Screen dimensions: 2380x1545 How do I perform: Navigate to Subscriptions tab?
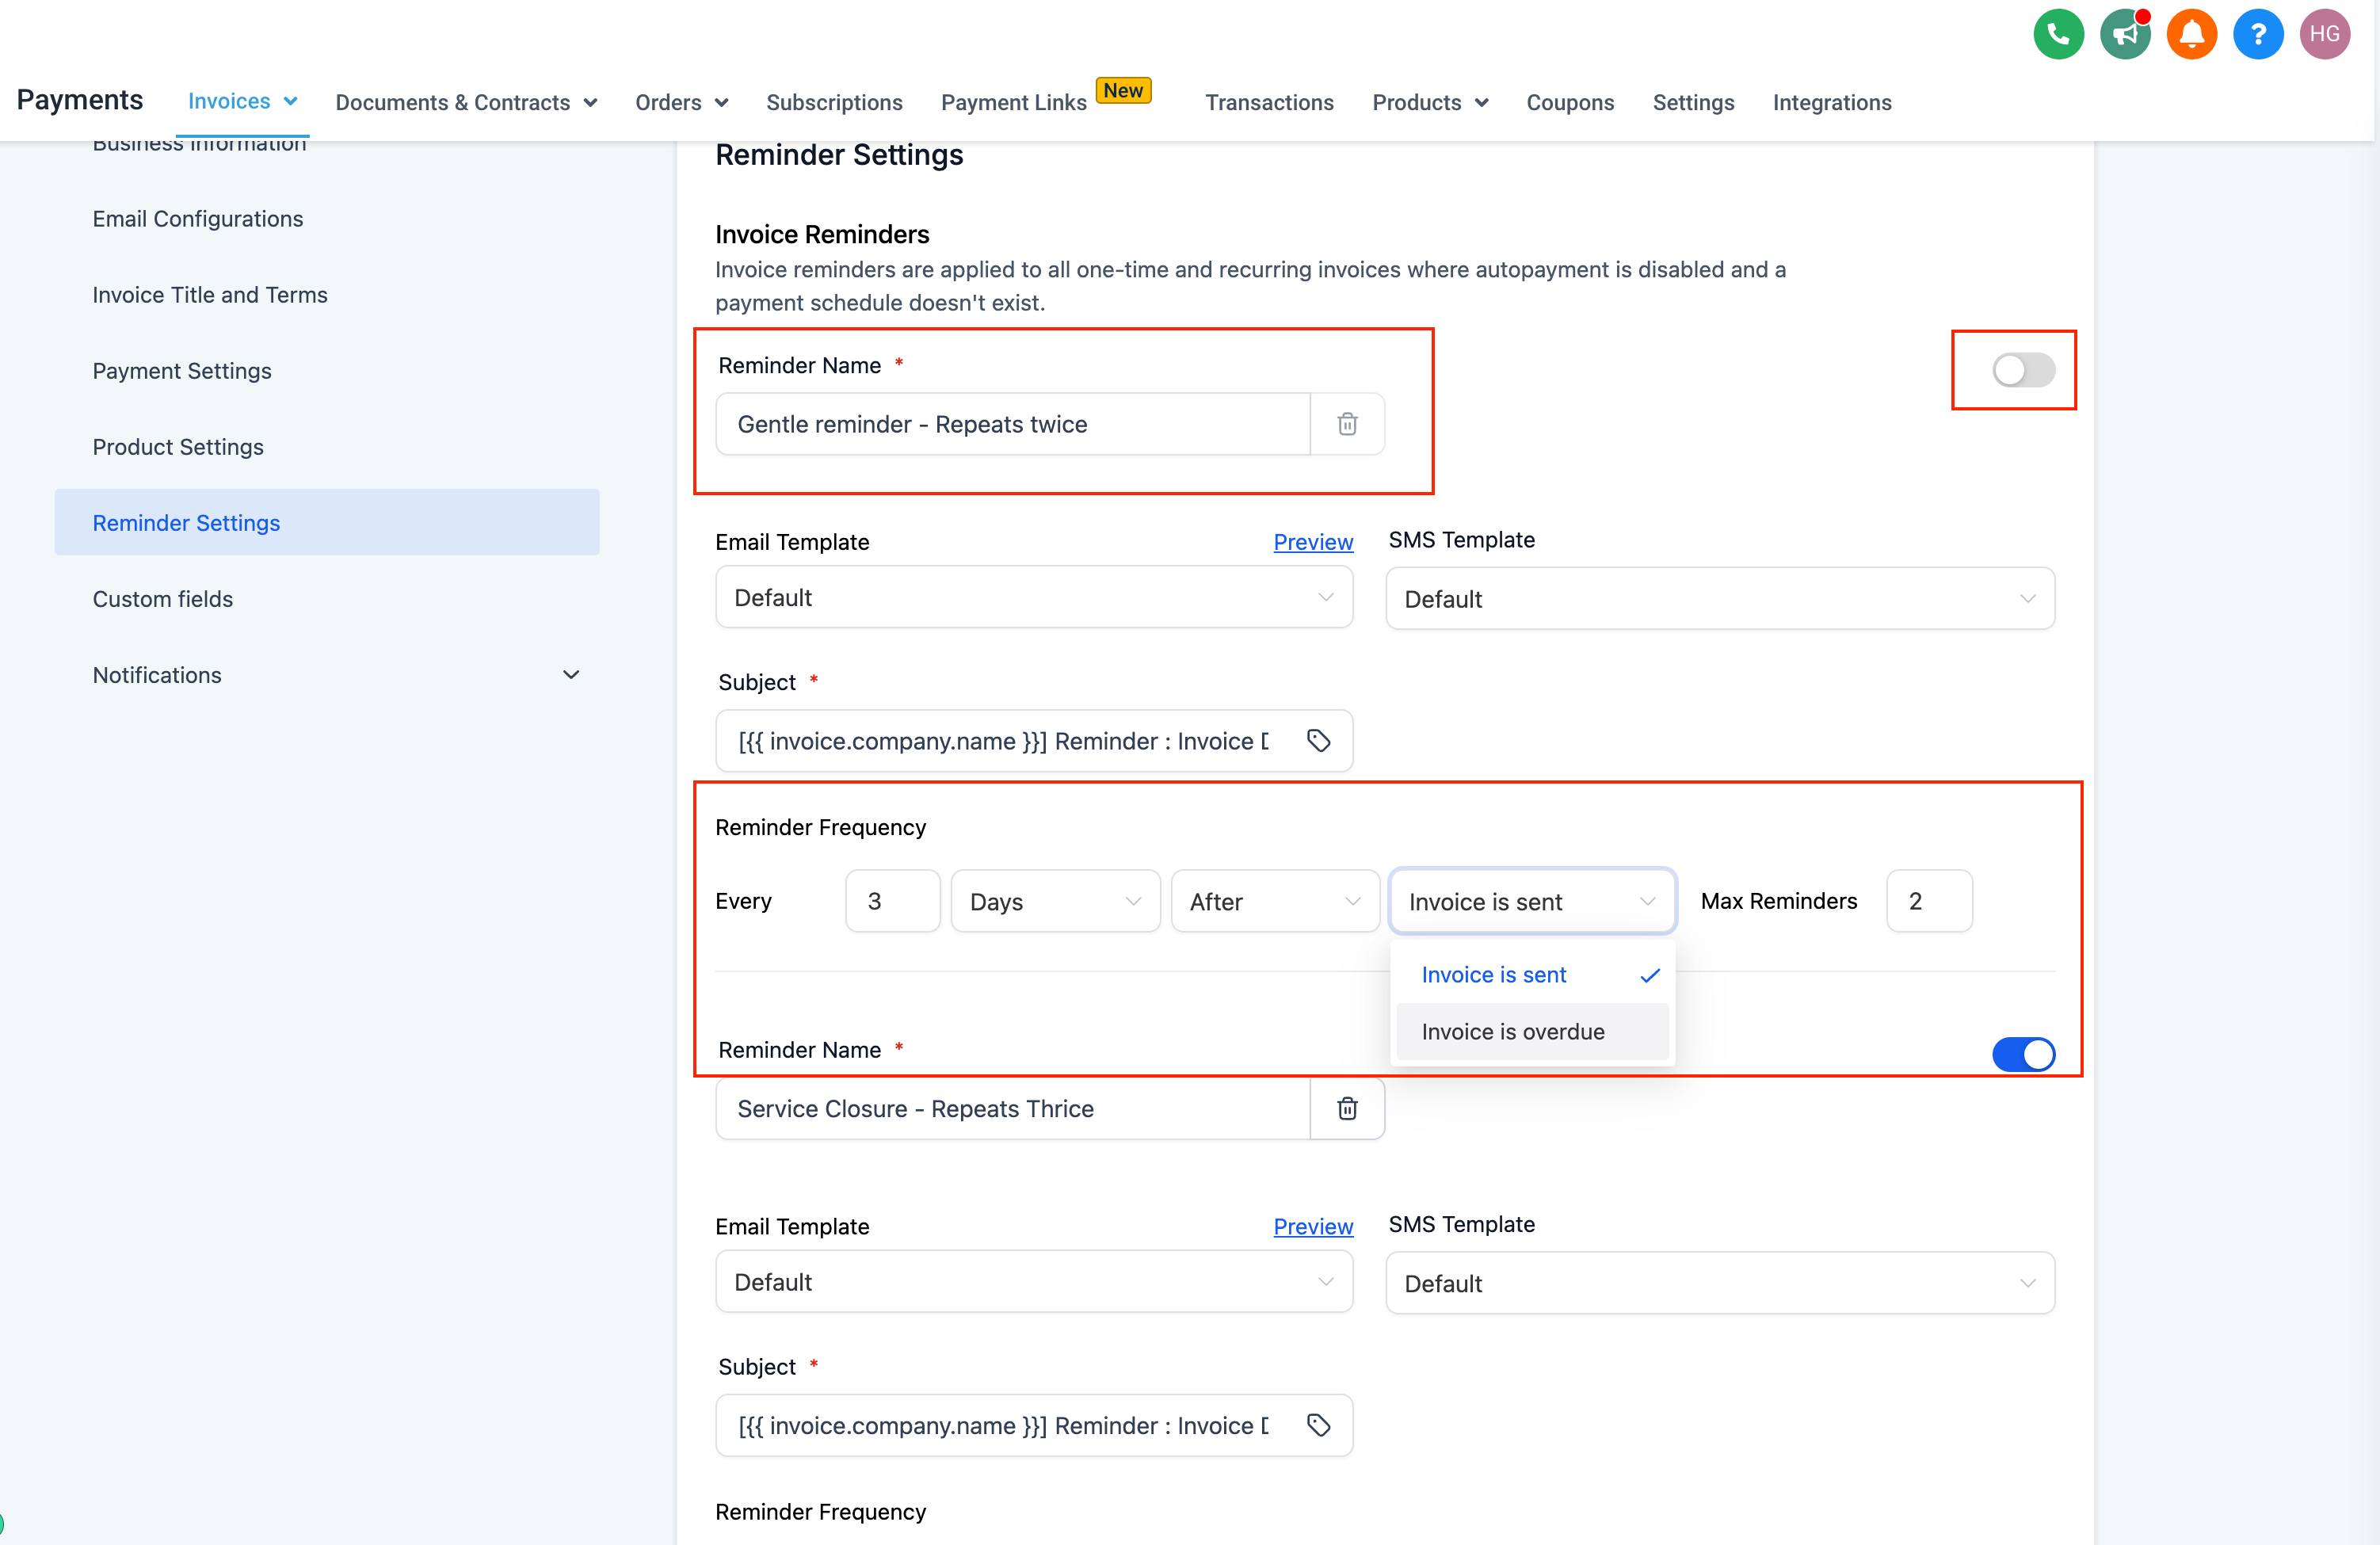(x=834, y=99)
